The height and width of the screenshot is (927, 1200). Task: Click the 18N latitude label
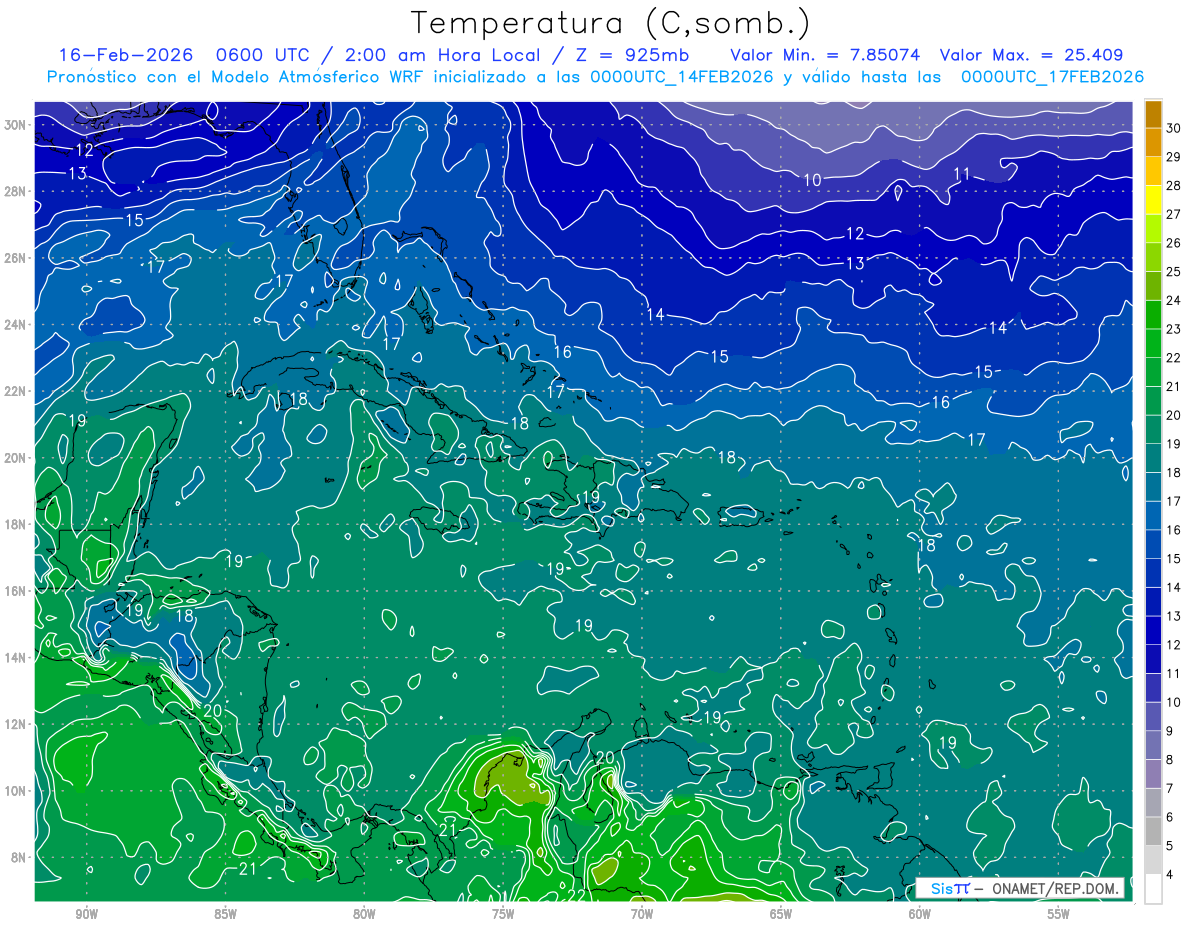click(x=15, y=524)
